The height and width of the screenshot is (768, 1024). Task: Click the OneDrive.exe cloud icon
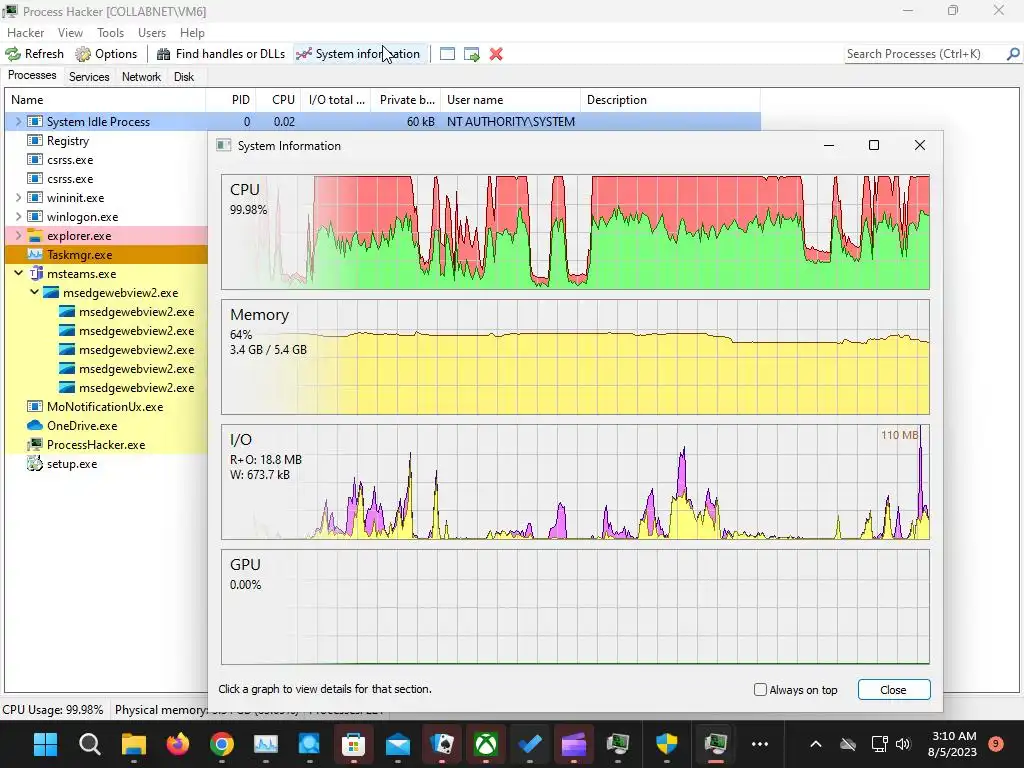click(35, 425)
